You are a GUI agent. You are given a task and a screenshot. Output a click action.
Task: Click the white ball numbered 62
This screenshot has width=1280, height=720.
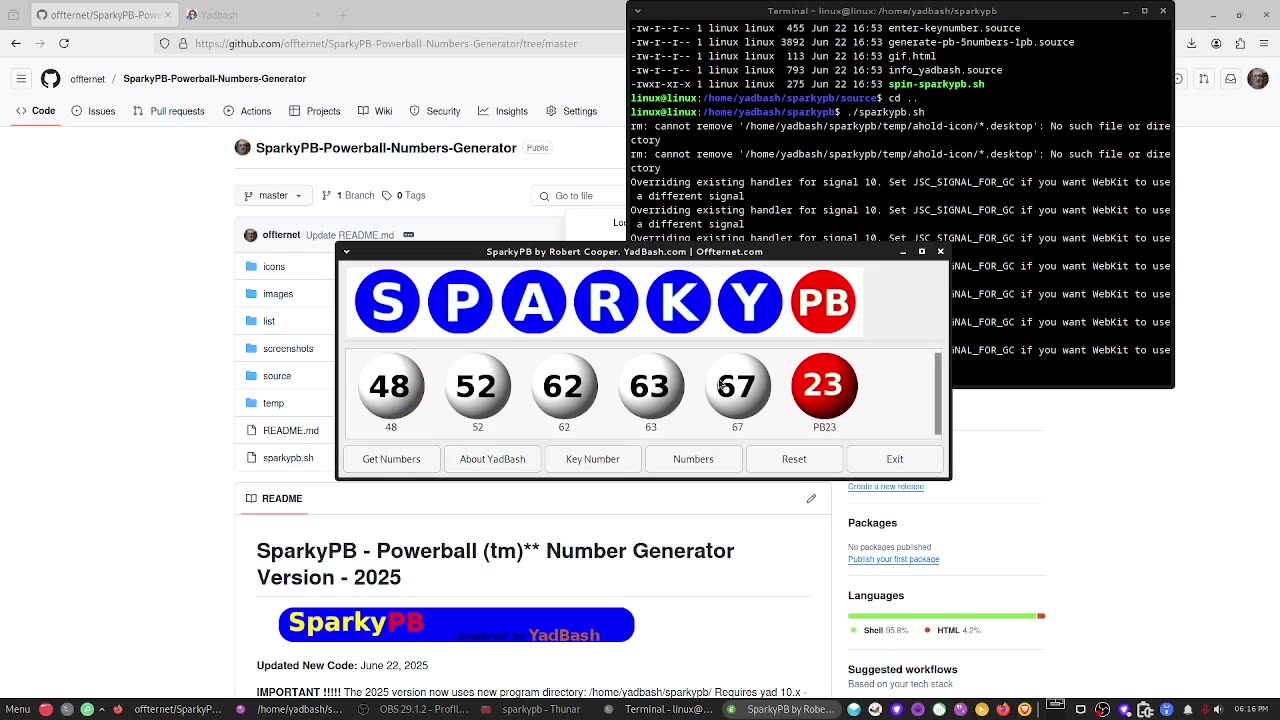coord(564,386)
